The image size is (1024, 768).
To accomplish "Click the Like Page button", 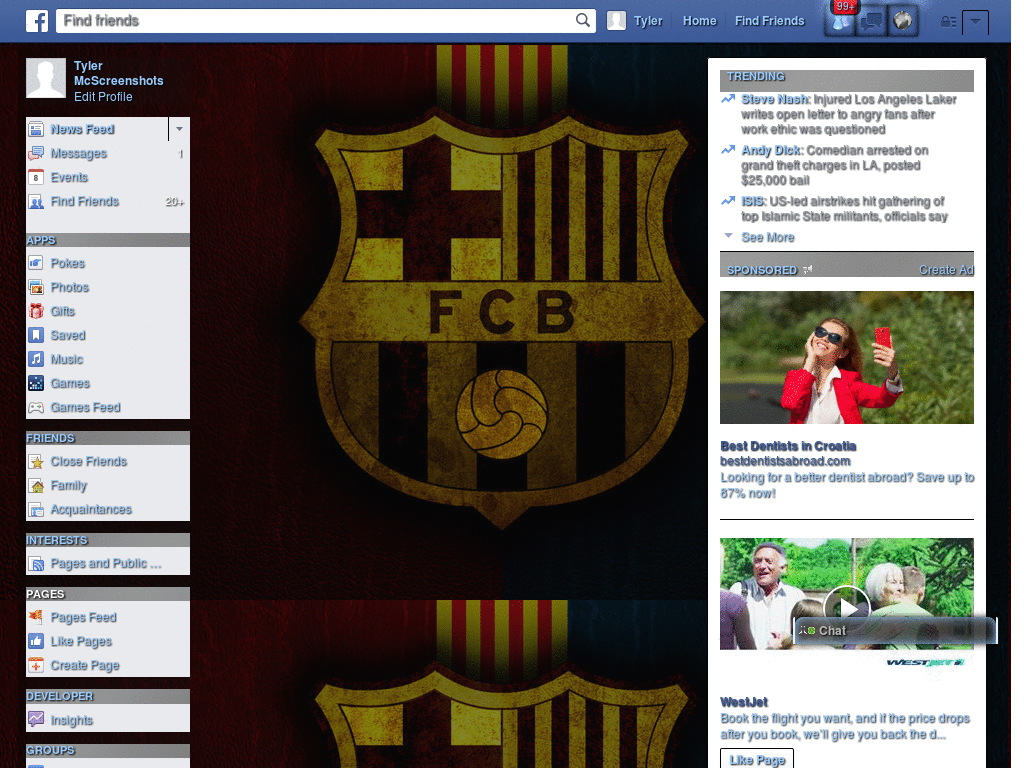I will tap(757, 760).
